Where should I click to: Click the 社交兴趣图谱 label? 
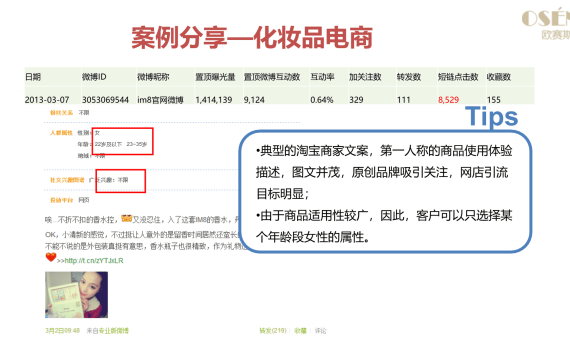(x=67, y=180)
